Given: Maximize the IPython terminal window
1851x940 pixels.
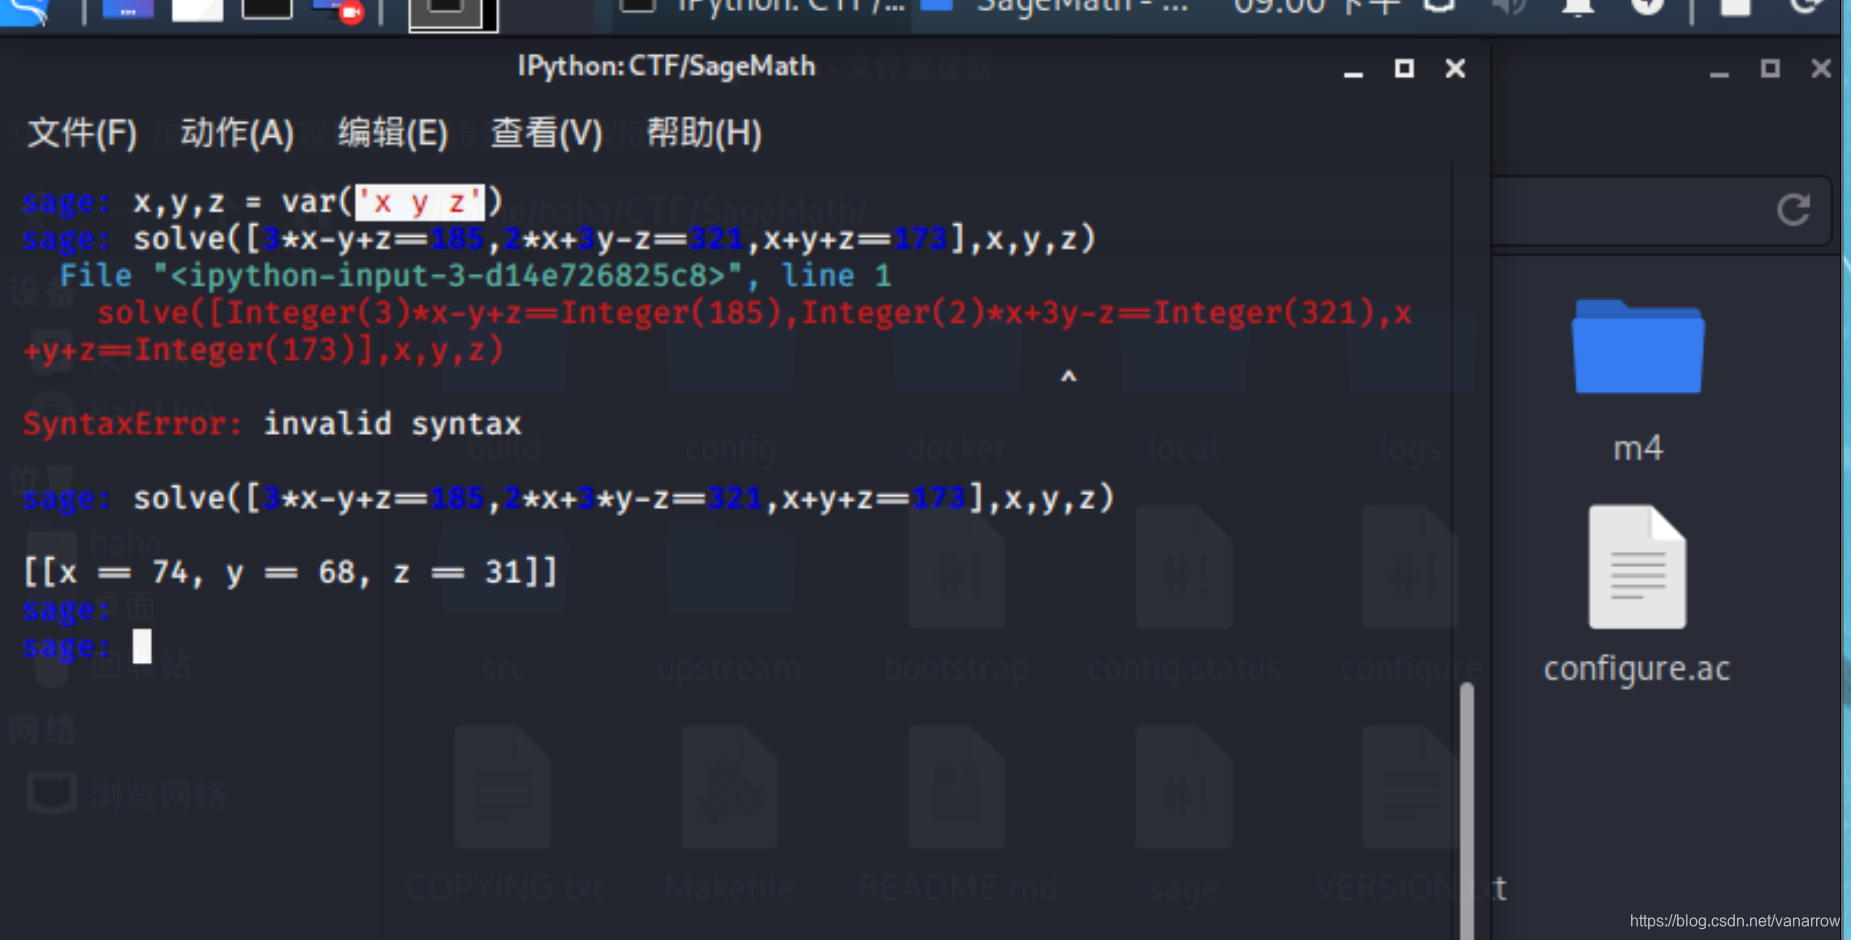Looking at the screenshot, I should click(x=1404, y=68).
